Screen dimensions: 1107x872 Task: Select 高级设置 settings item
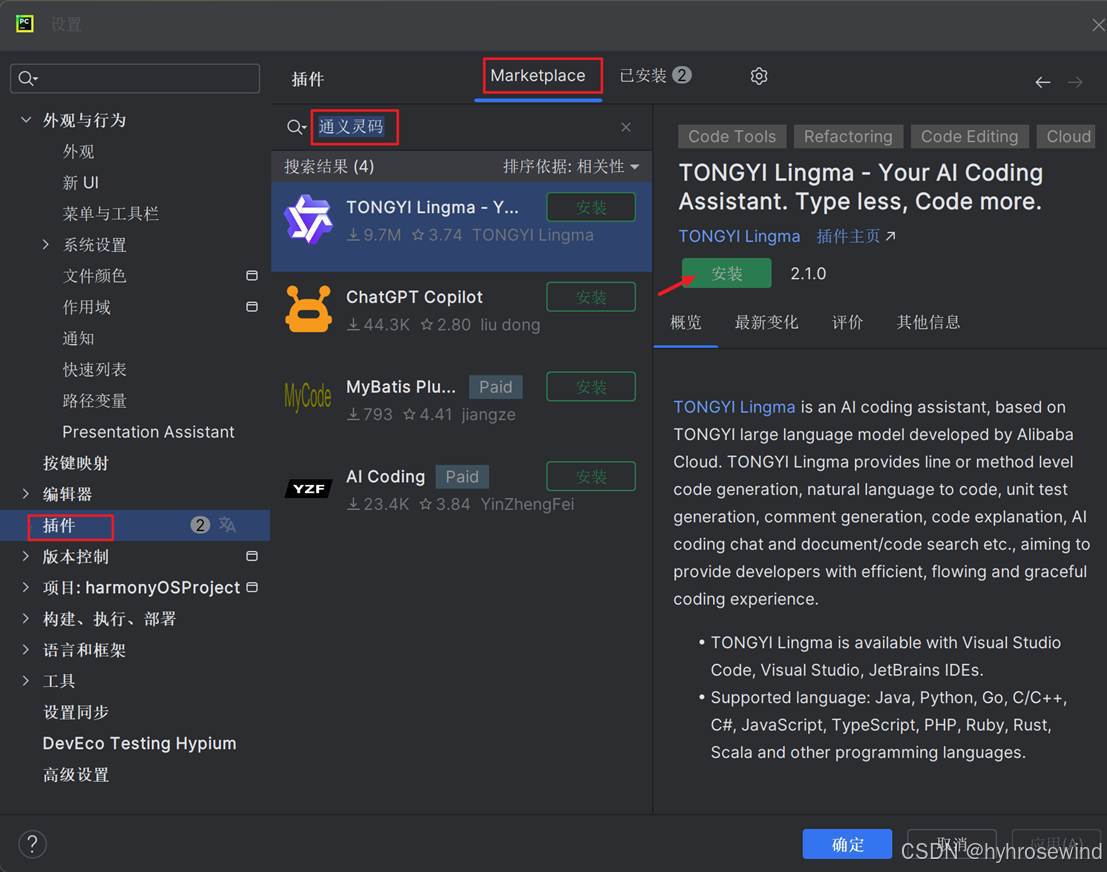point(76,775)
